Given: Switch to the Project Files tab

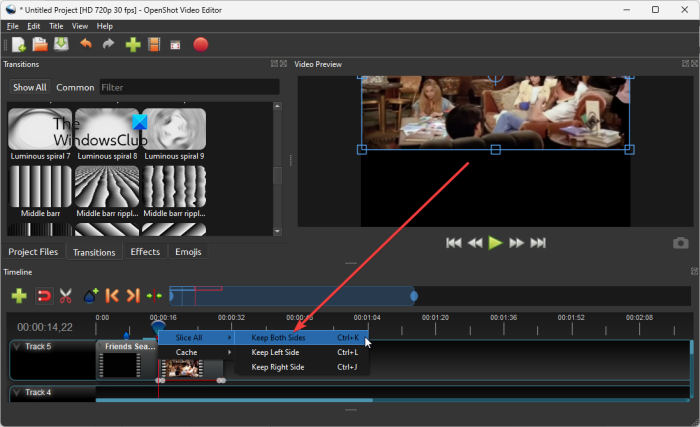Looking at the screenshot, I should point(33,252).
